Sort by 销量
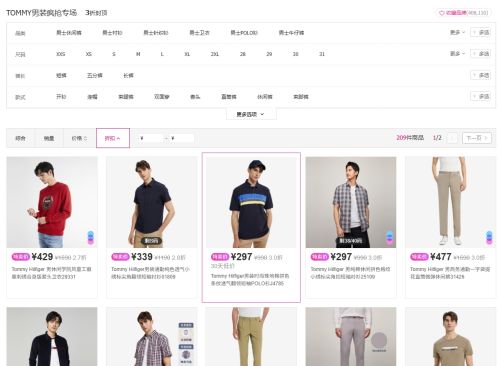The image size is (500, 366). coord(49,138)
